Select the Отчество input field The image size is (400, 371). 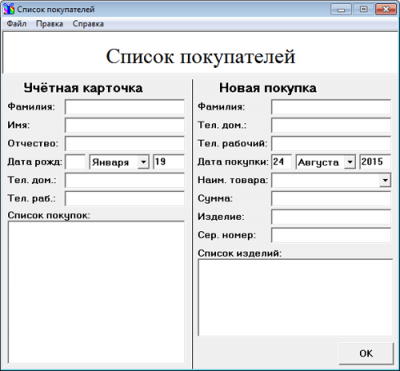click(125, 144)
